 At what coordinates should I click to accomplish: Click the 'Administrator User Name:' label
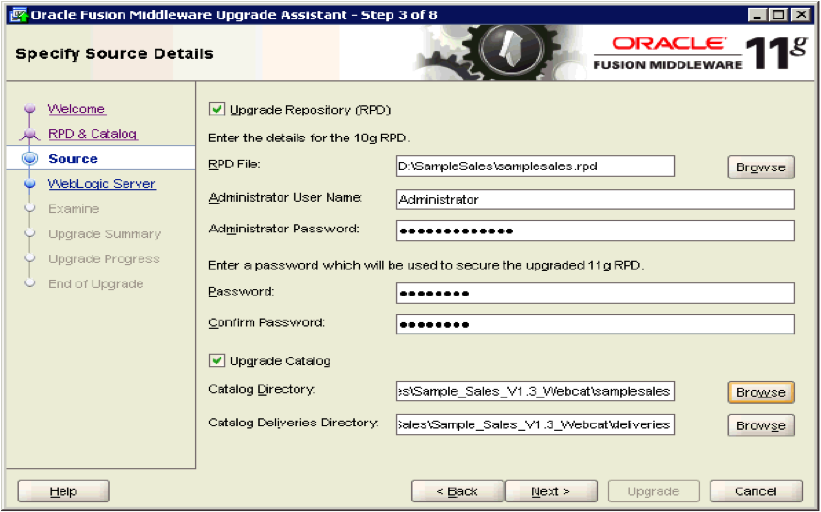point(285,198)
